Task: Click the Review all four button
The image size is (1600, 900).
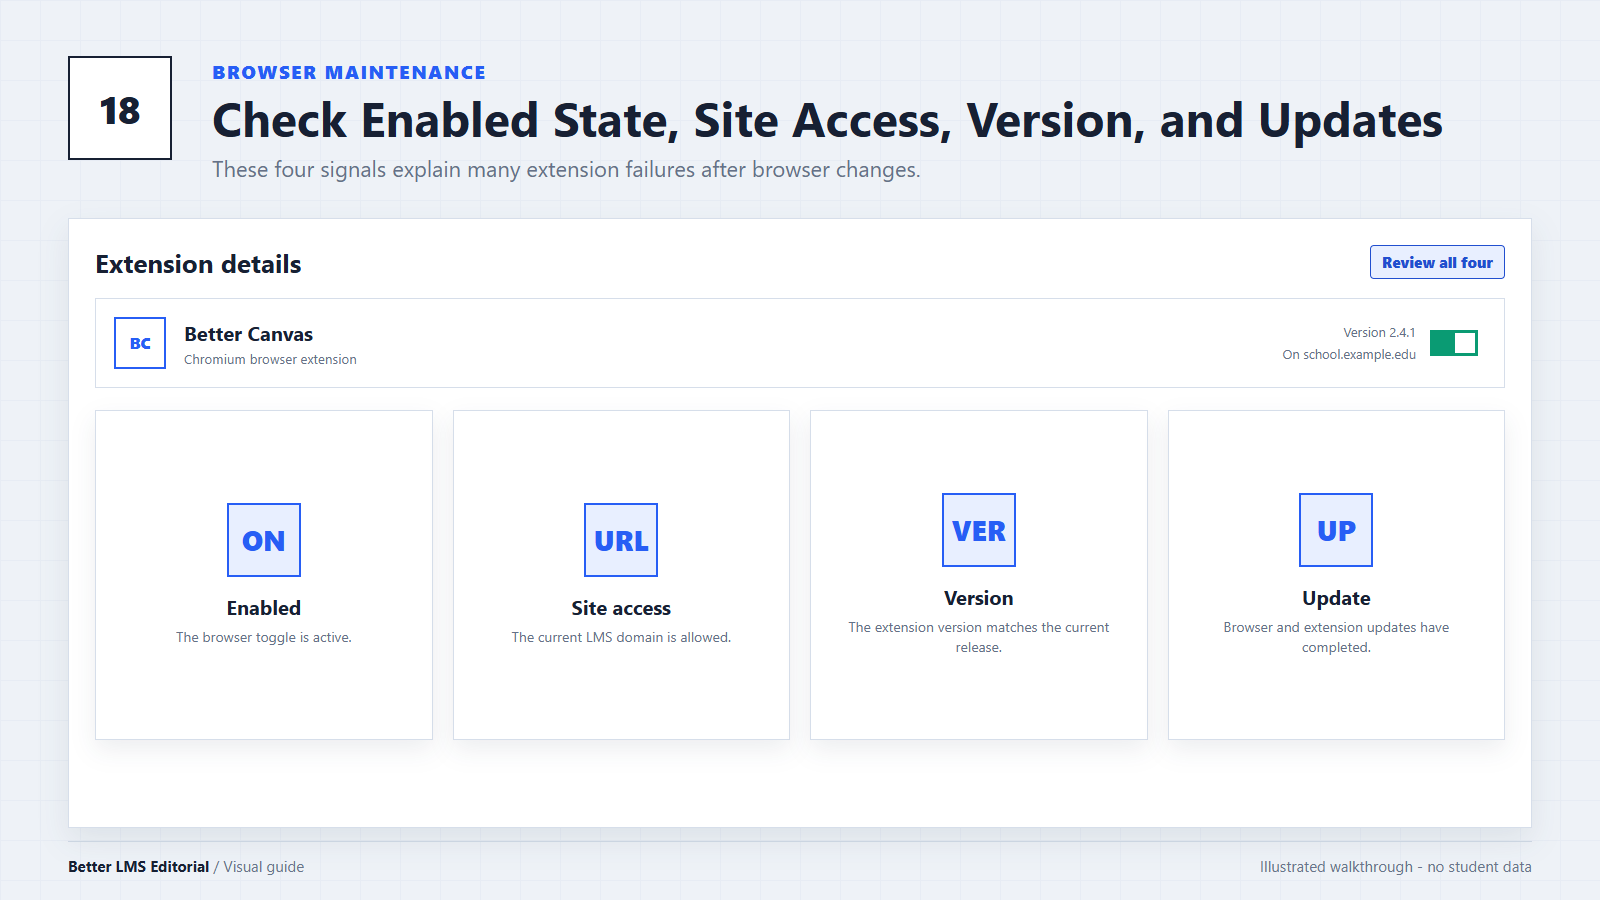Action: [1437, 262]
